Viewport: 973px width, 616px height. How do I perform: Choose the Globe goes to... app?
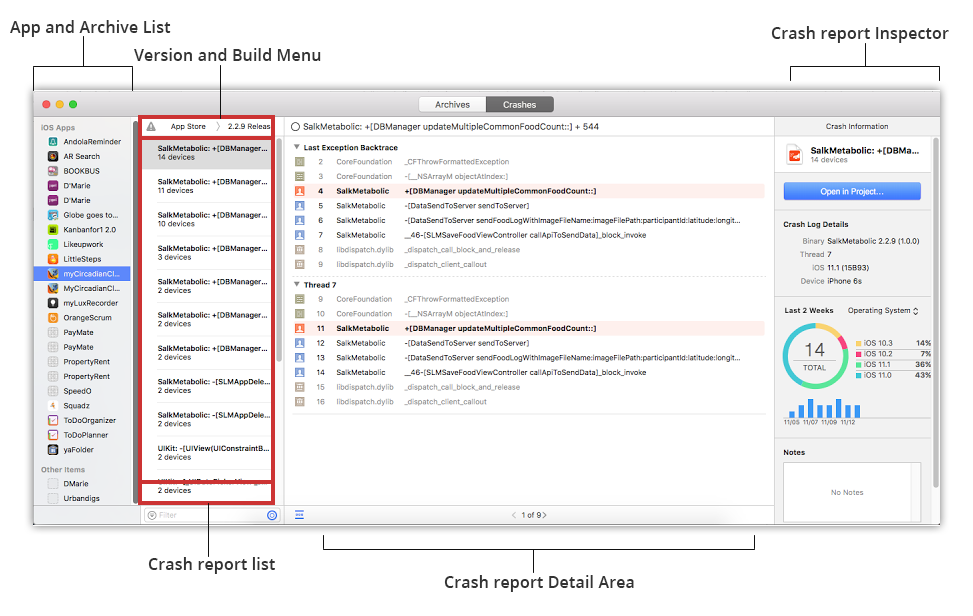[x=83, y=215]
